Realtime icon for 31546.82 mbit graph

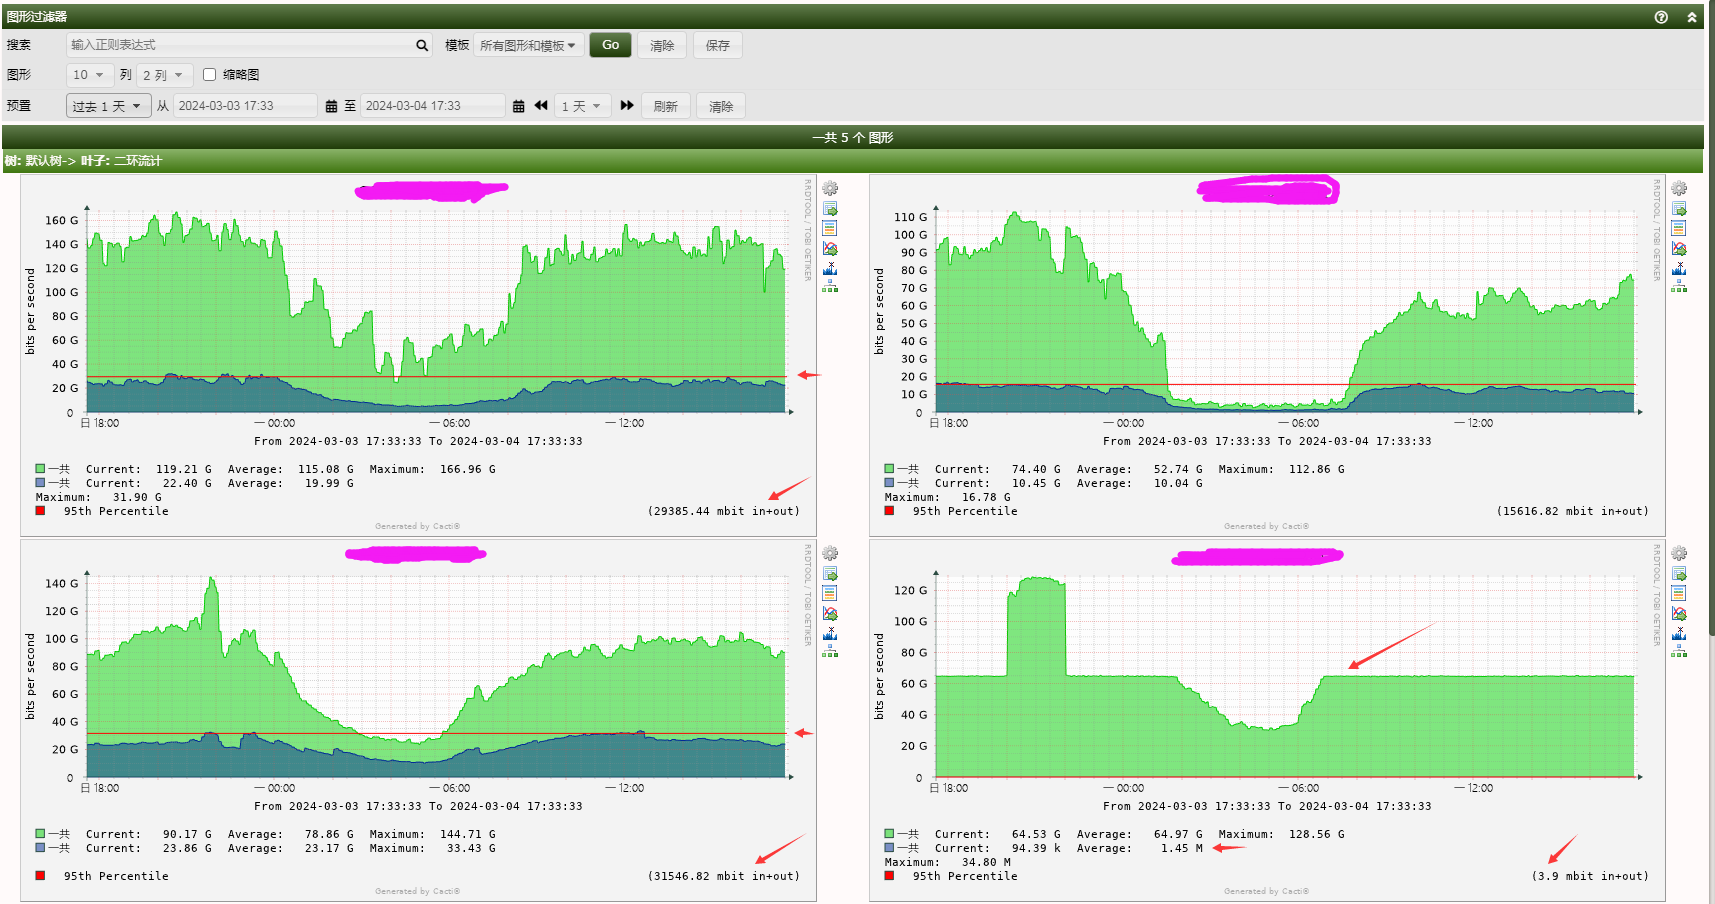[x=830, y=613]
